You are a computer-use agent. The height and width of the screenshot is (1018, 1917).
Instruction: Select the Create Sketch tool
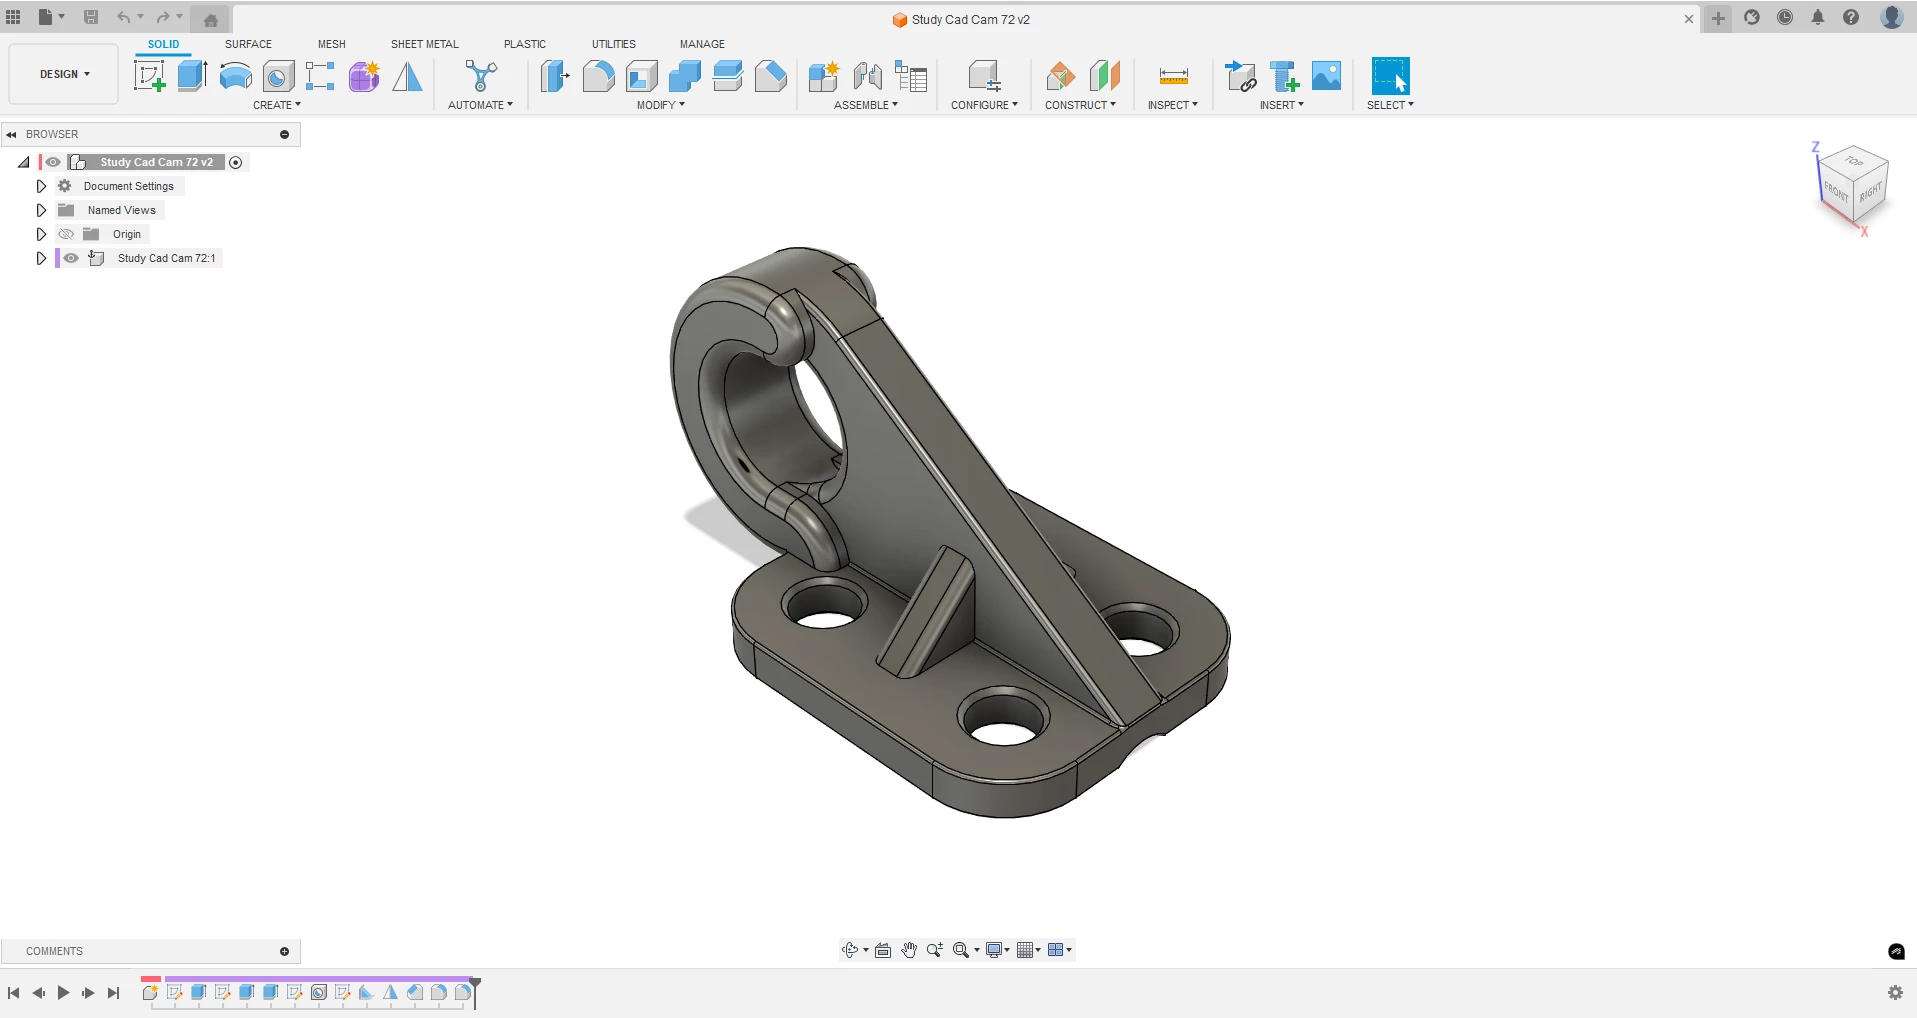[149, 76]
